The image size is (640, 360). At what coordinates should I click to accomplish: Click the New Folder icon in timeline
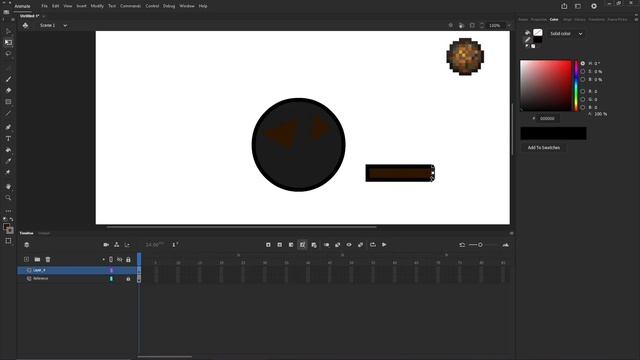click(37, 259)
